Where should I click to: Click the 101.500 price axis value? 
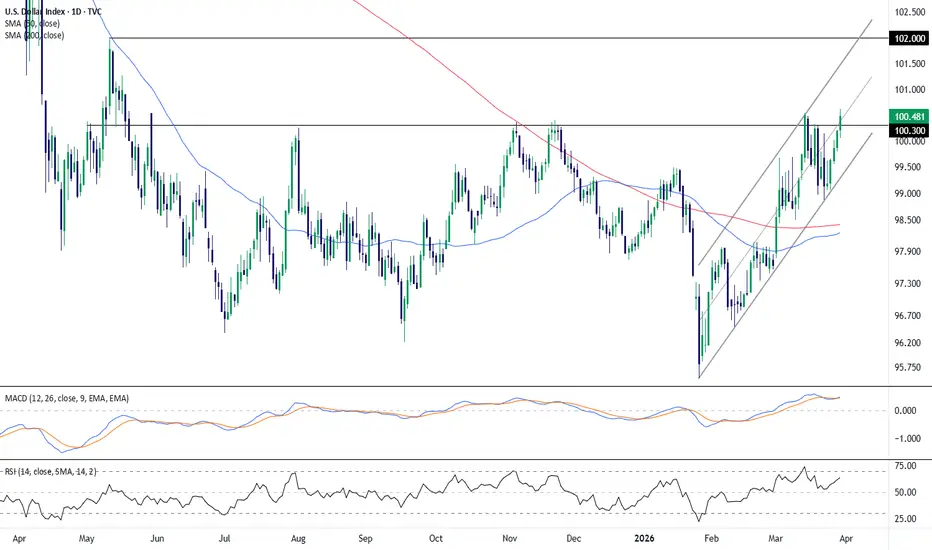[x=910, y=64]
